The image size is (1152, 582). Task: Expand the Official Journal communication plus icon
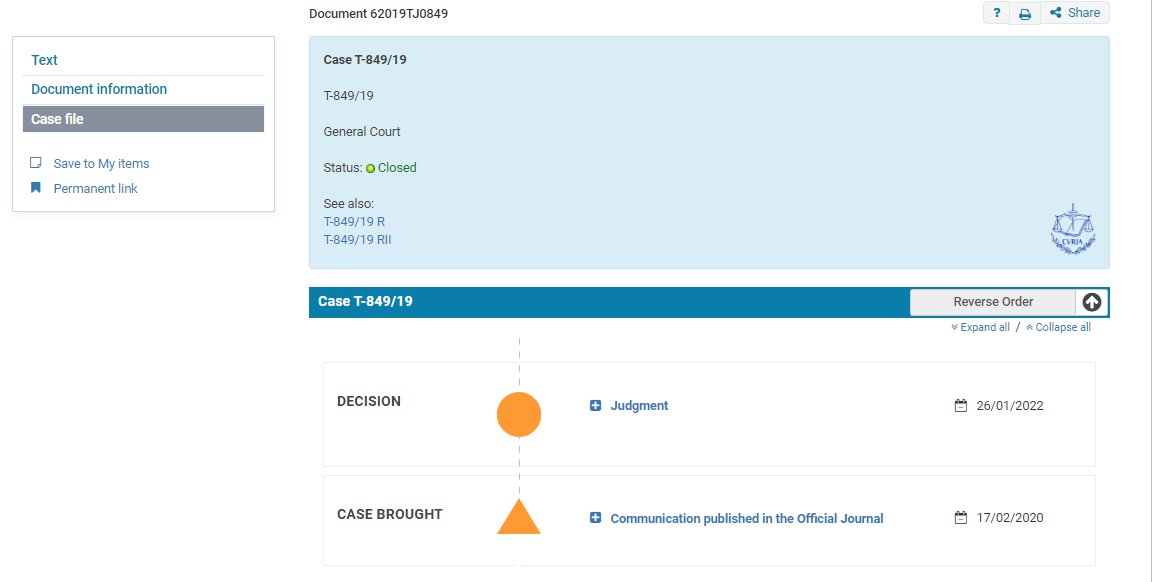(595, 518)
